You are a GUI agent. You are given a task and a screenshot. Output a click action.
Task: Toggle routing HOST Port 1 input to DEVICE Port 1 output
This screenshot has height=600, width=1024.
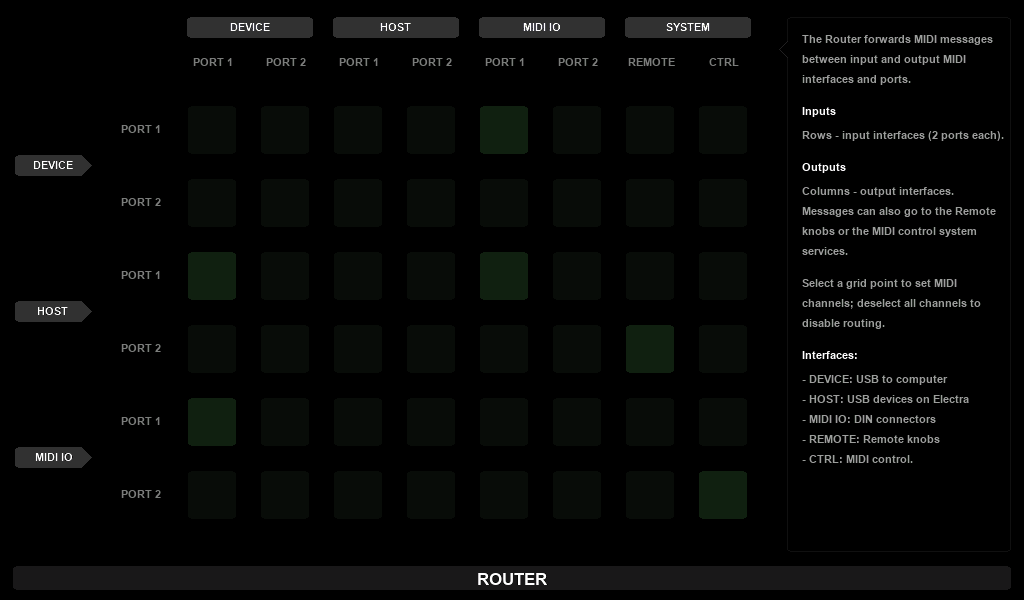pos(212,276)
